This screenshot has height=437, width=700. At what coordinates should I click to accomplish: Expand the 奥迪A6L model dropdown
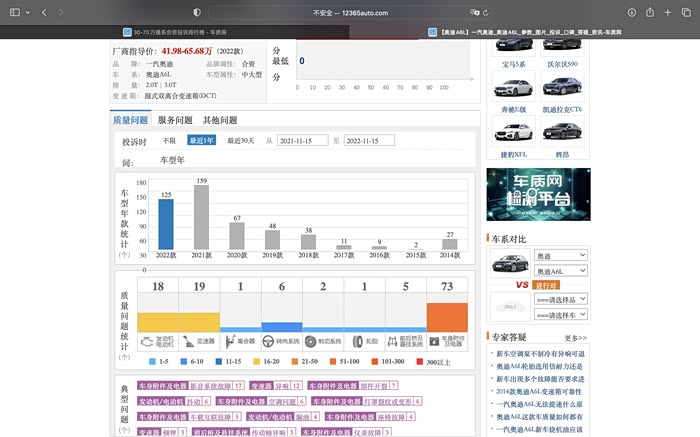[x=559, y=271]
